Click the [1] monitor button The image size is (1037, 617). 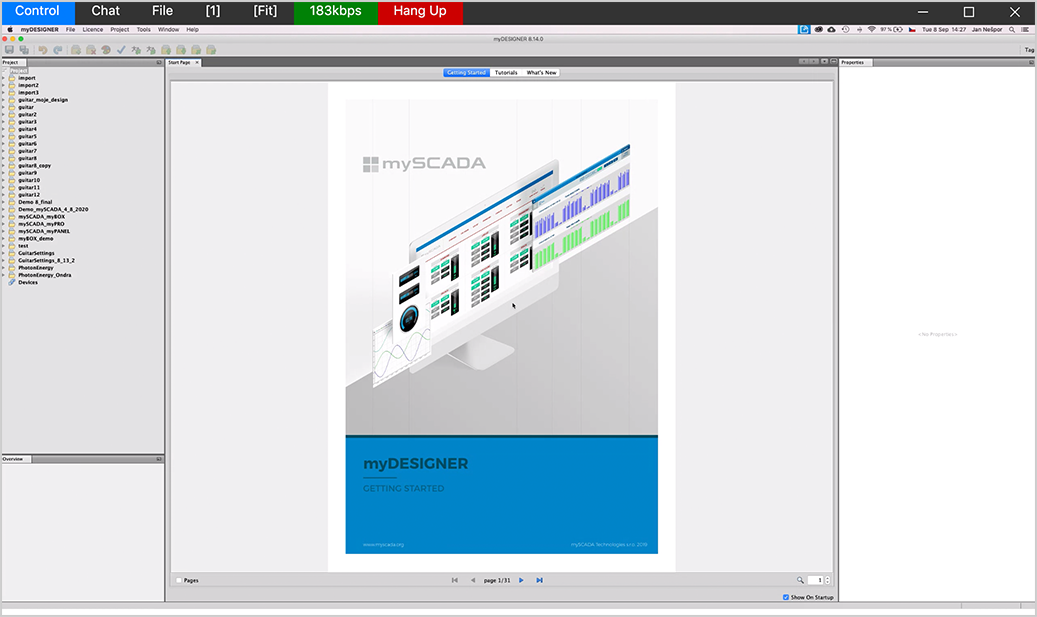pos(212,11)
